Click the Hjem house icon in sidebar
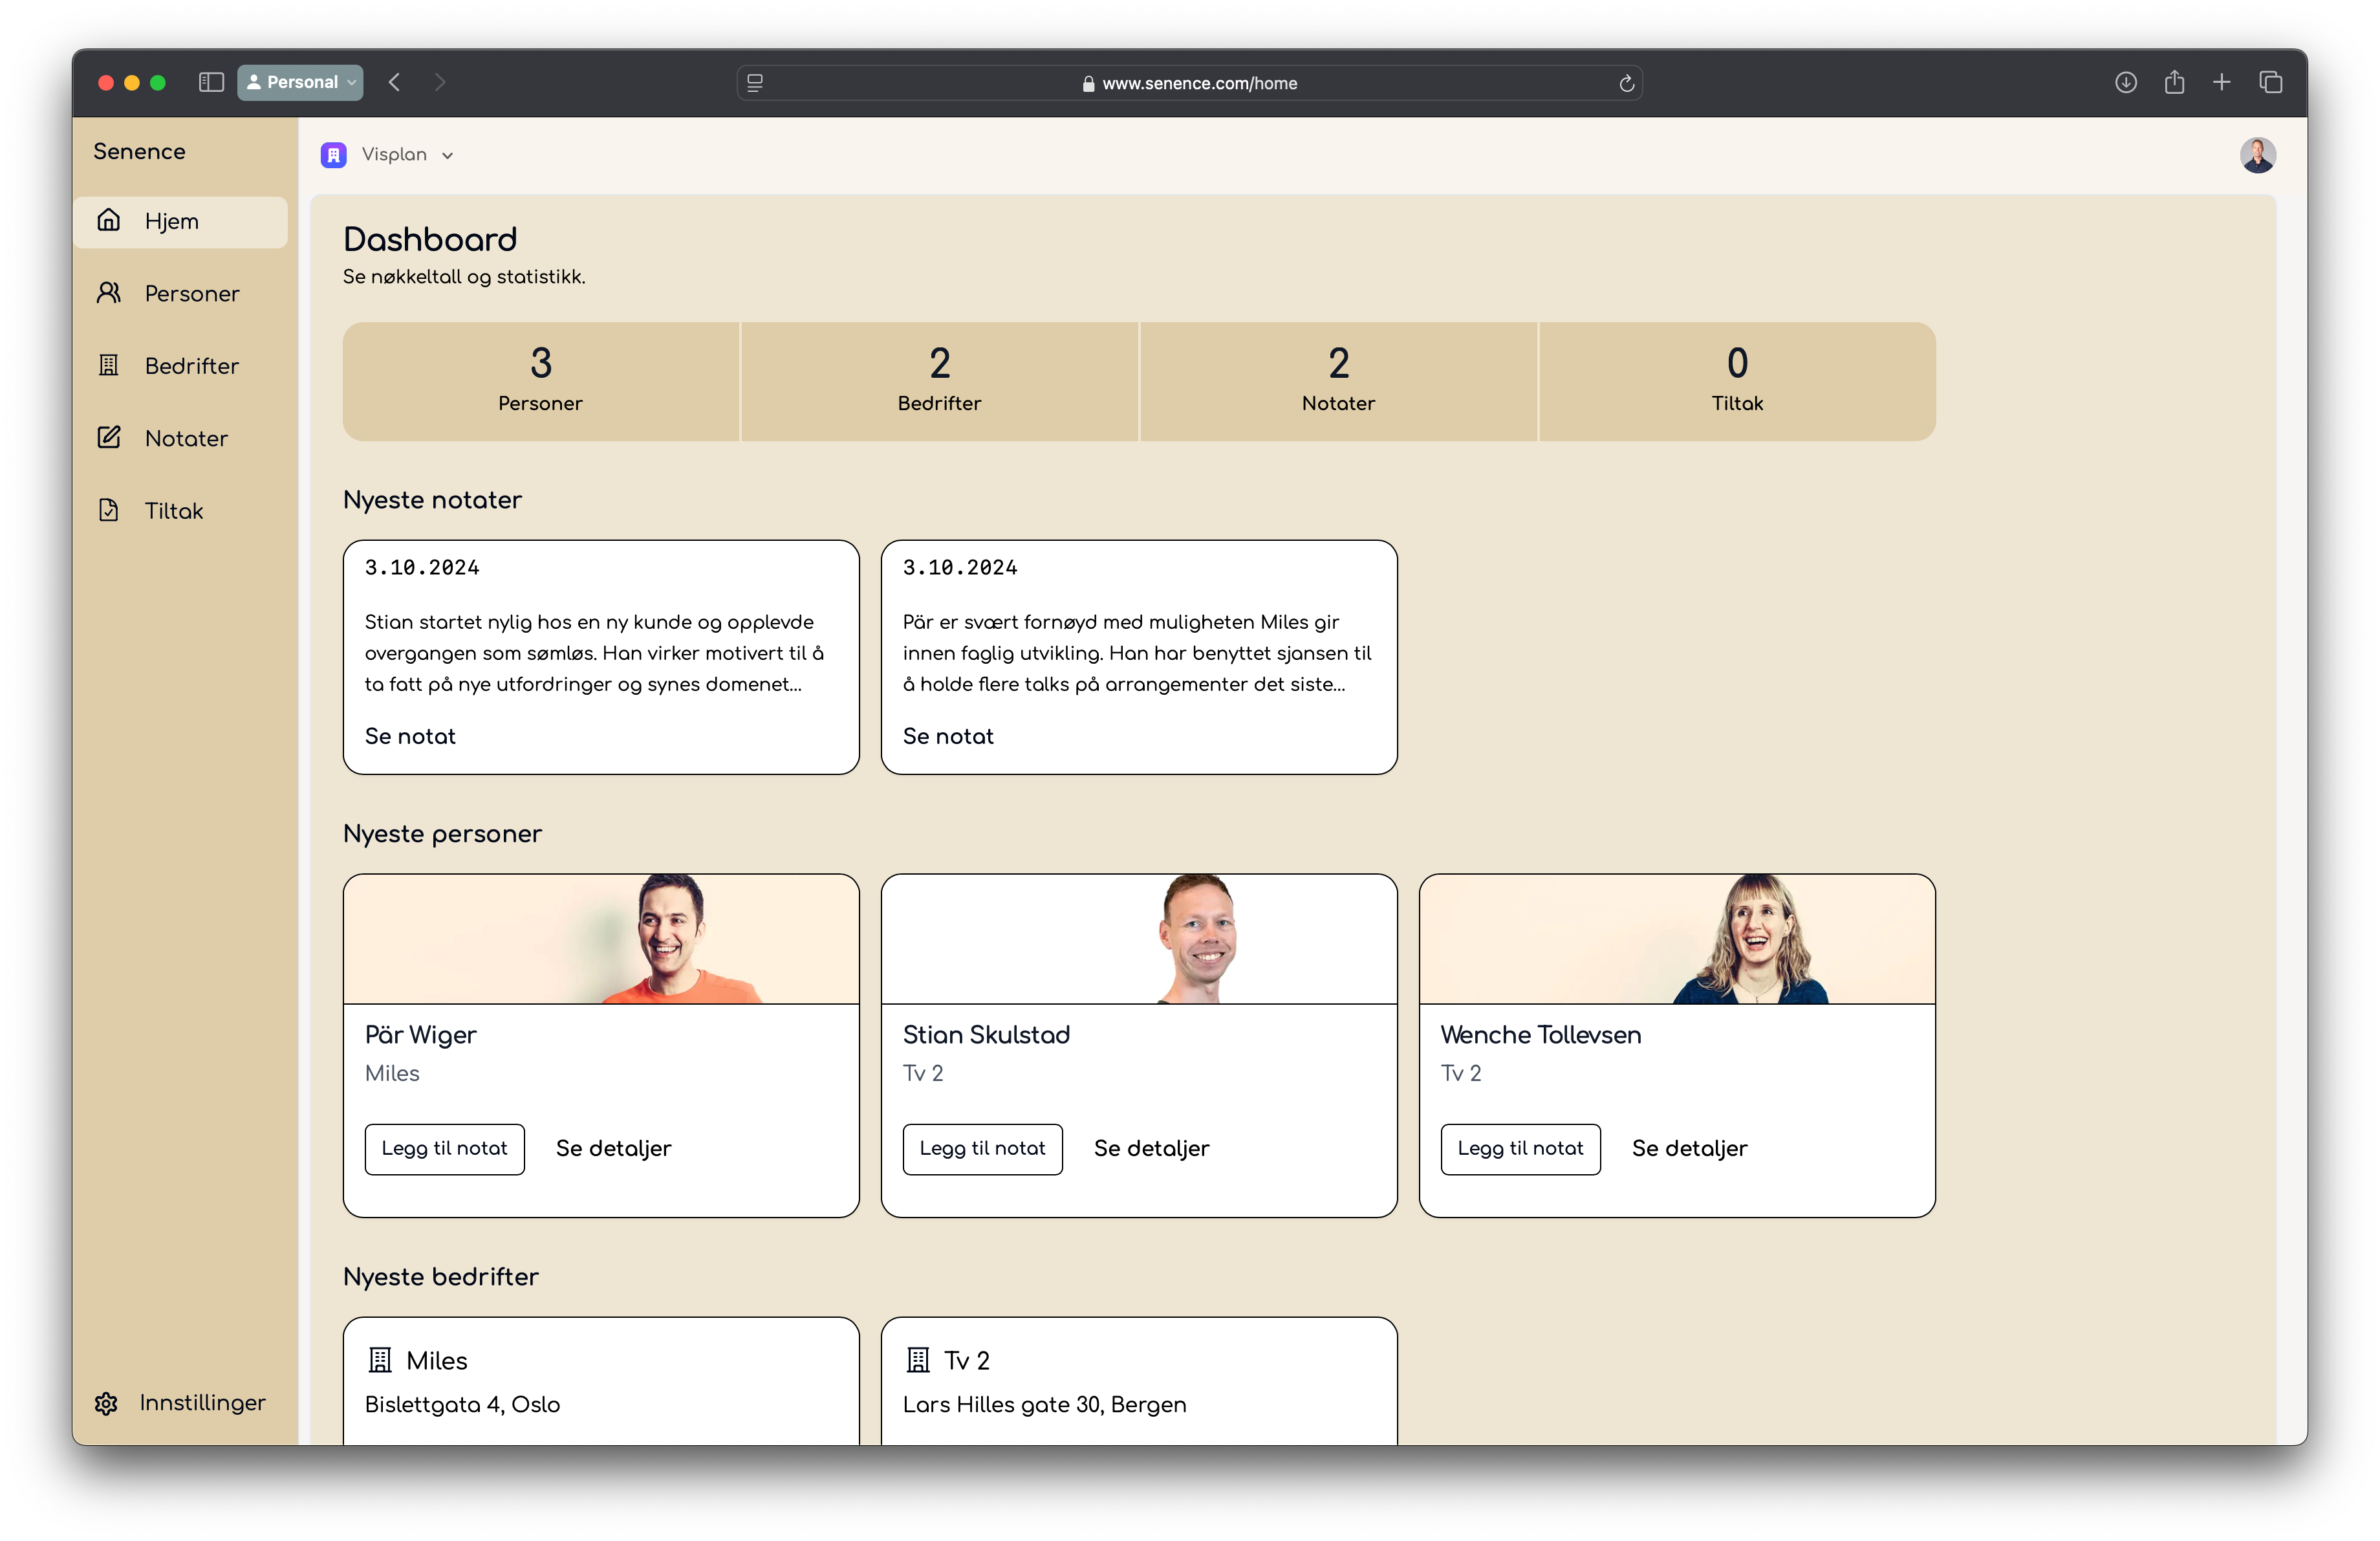This screenshot has width=2380, height=1541. (109, 220)
